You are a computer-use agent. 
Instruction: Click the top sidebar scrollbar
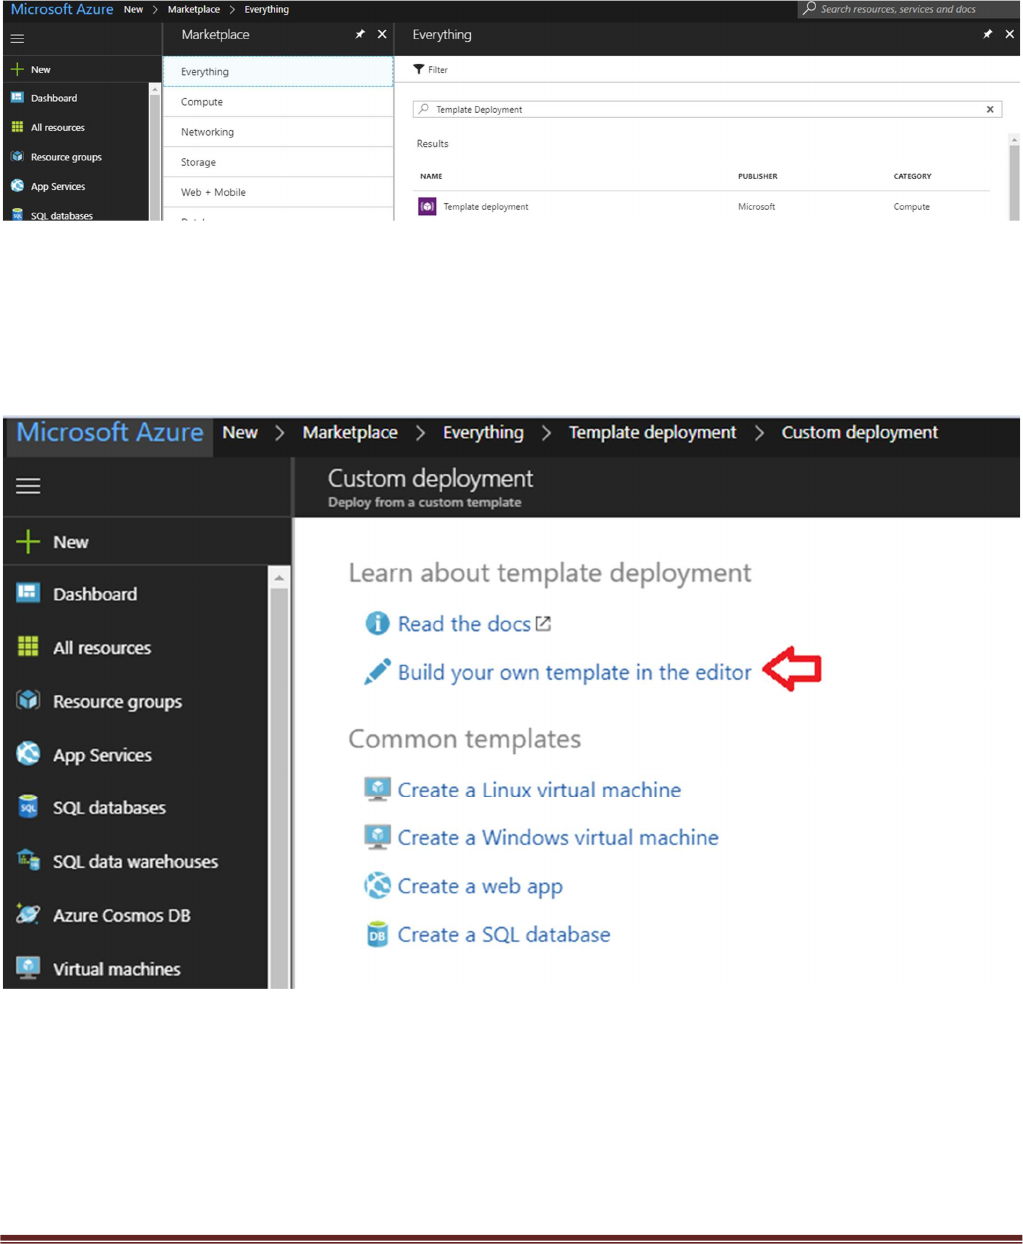click(155, 152)
